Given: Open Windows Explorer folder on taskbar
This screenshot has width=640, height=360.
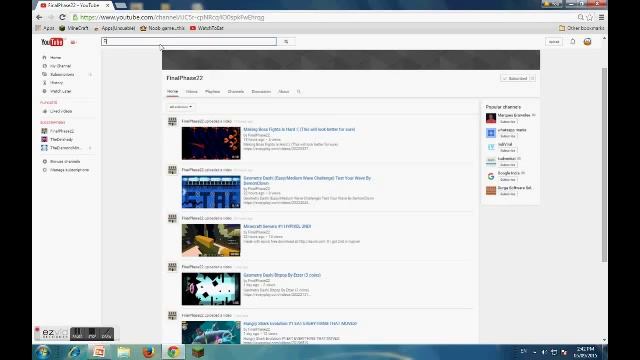Looking at the screenshot, I should click(x=124, y=352).
